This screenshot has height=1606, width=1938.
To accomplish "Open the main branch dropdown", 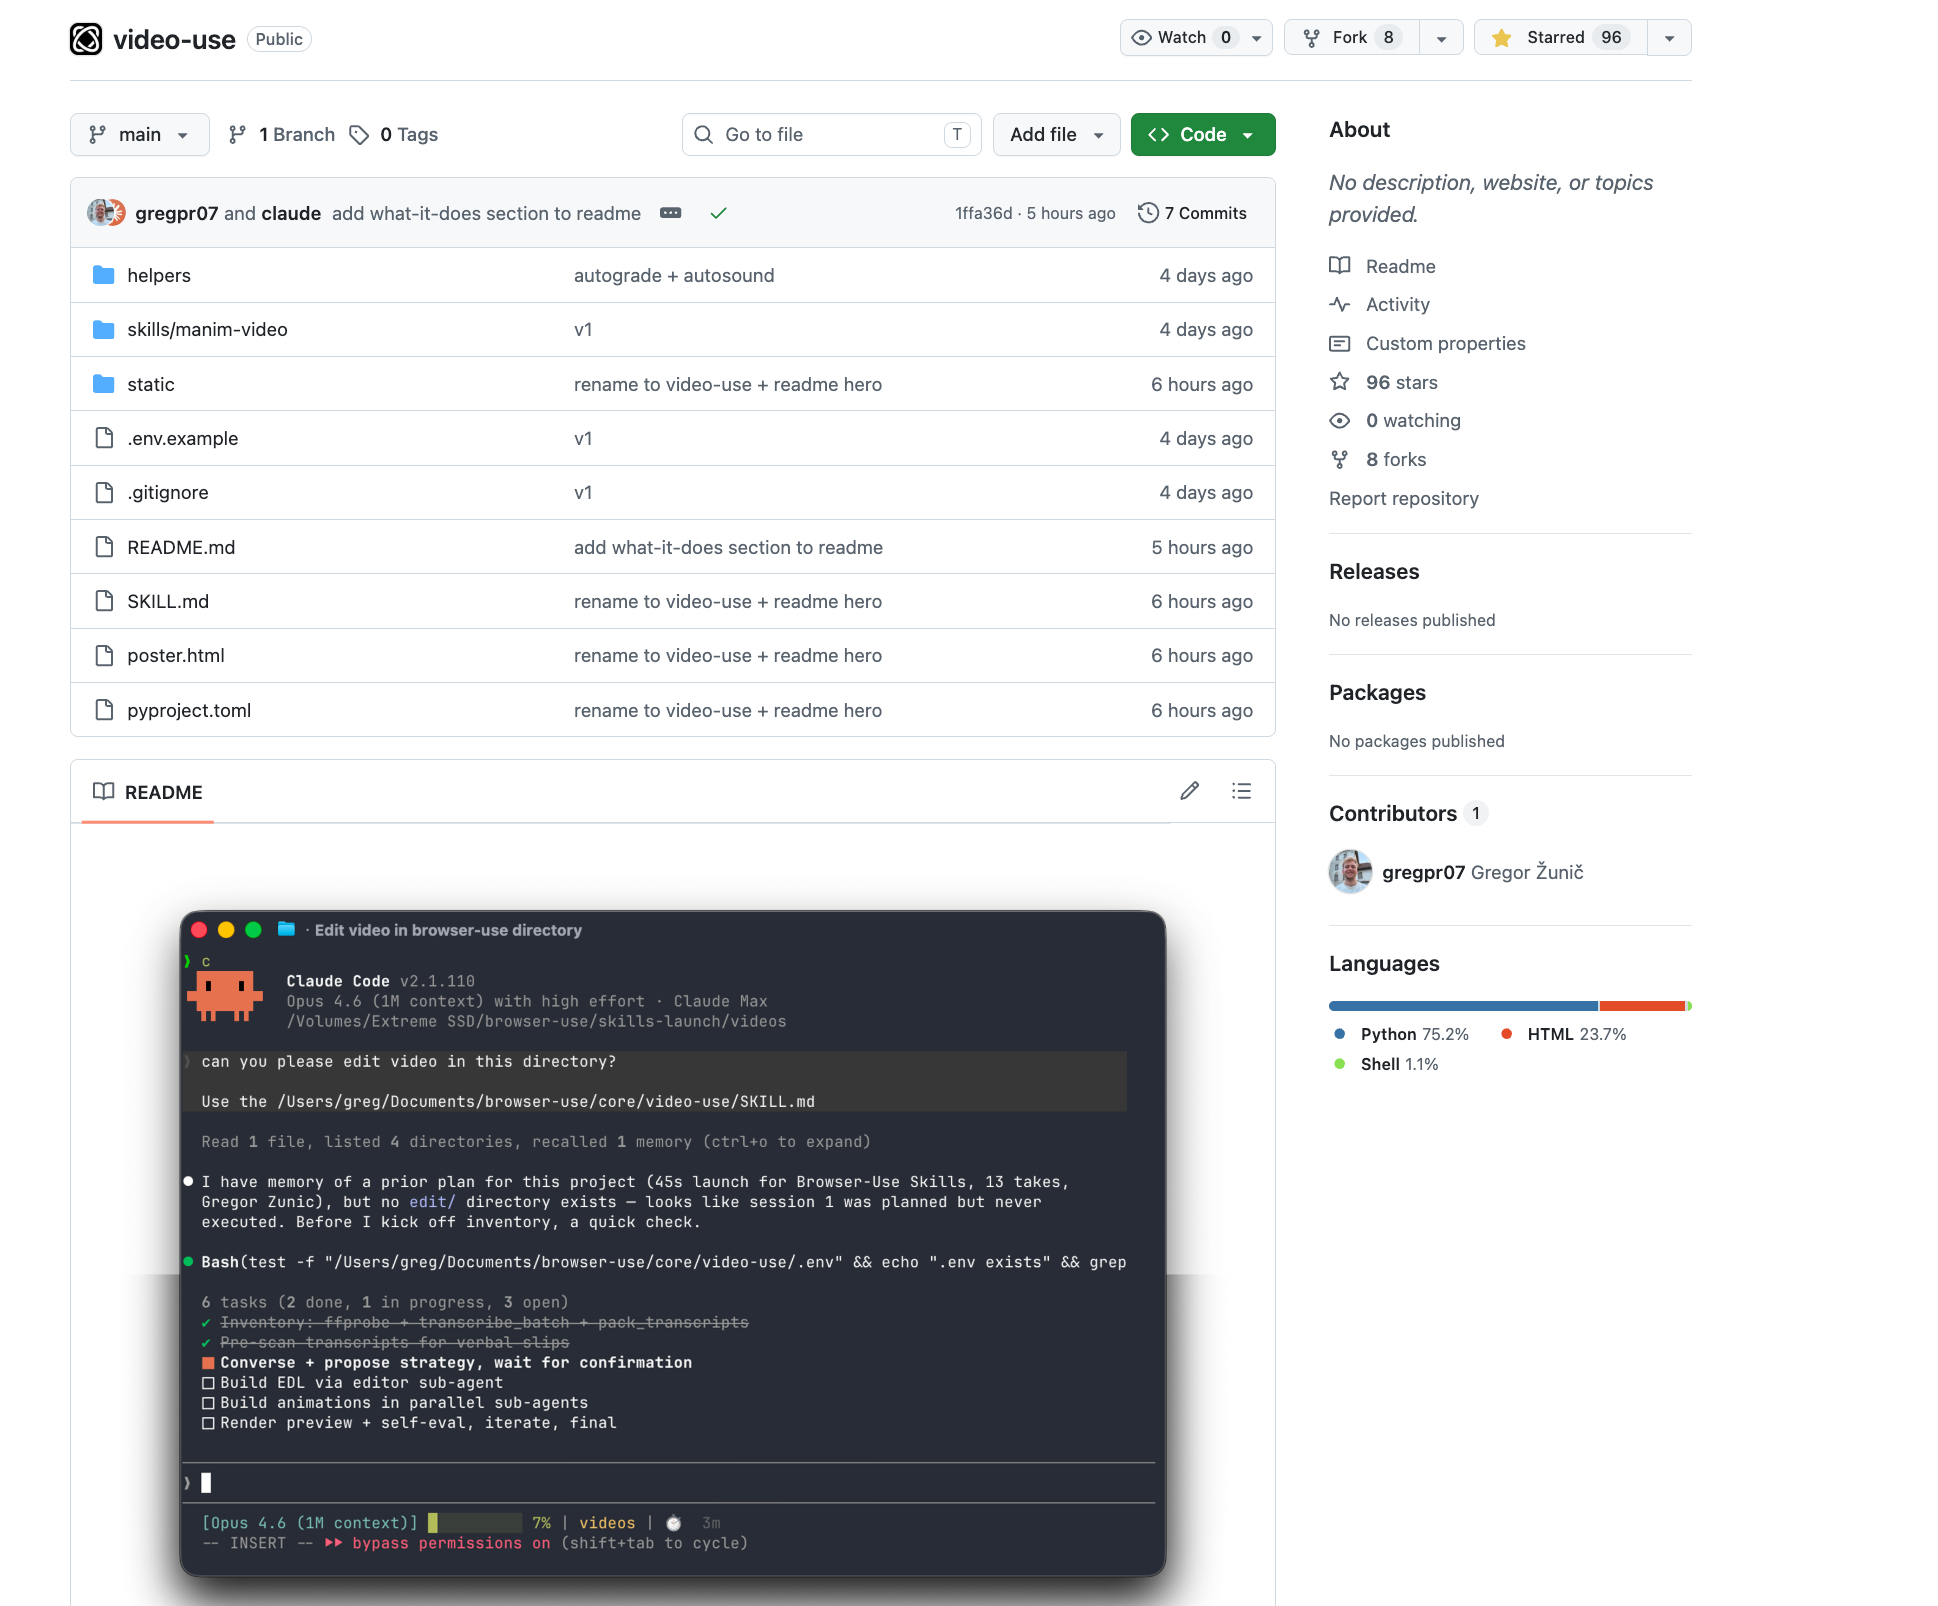I will pyautogui.click(x=139, y=135).
